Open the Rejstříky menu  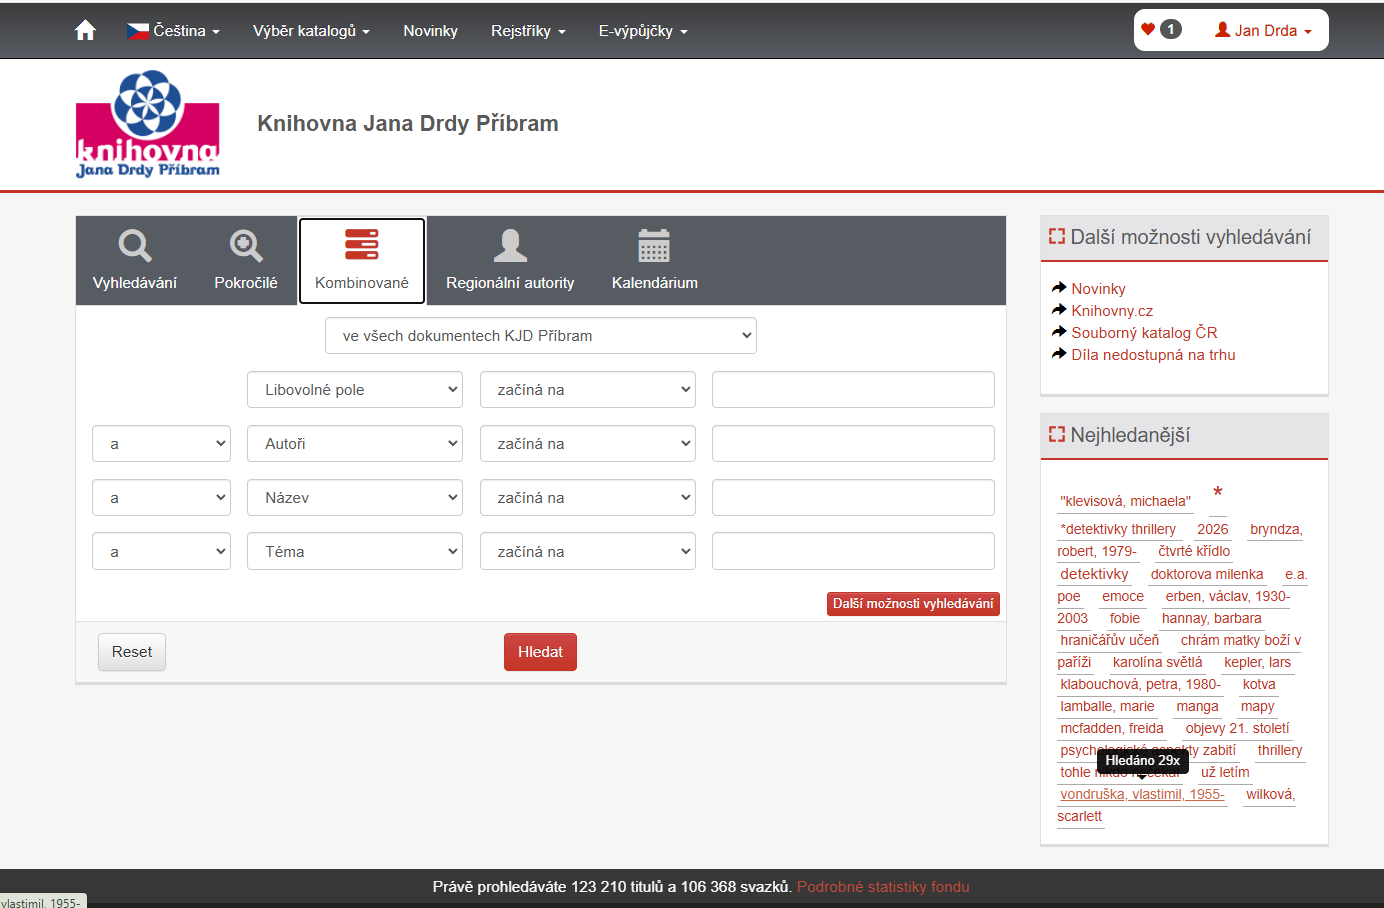point(528,31)
